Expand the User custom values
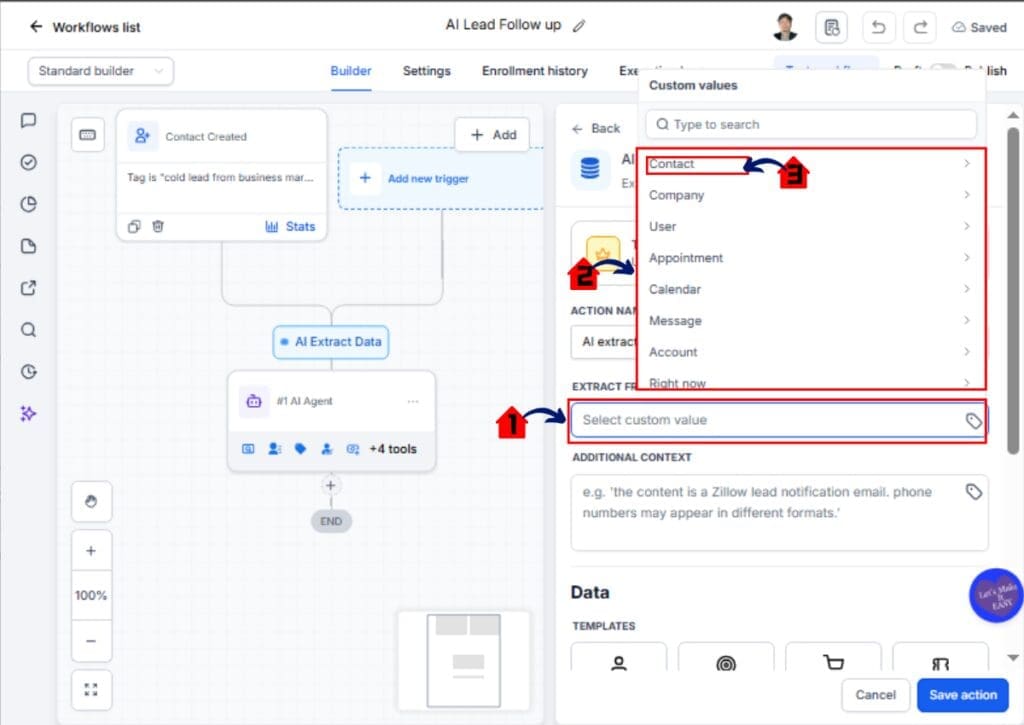1024x725 pixels. pyautogui.click(x=810, y=227)
